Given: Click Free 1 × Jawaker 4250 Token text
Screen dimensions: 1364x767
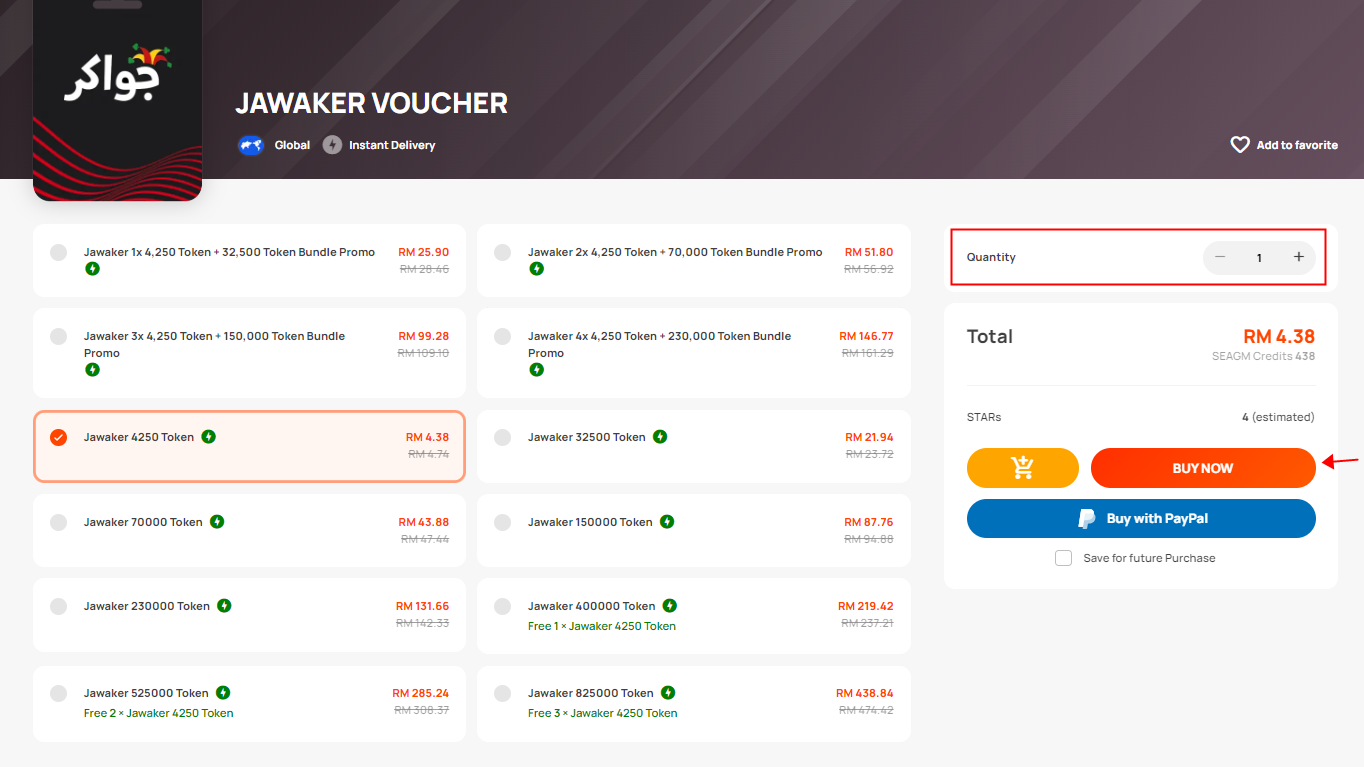Looking at the screenshot, I should pyautogui.click(x=602, y=626).
